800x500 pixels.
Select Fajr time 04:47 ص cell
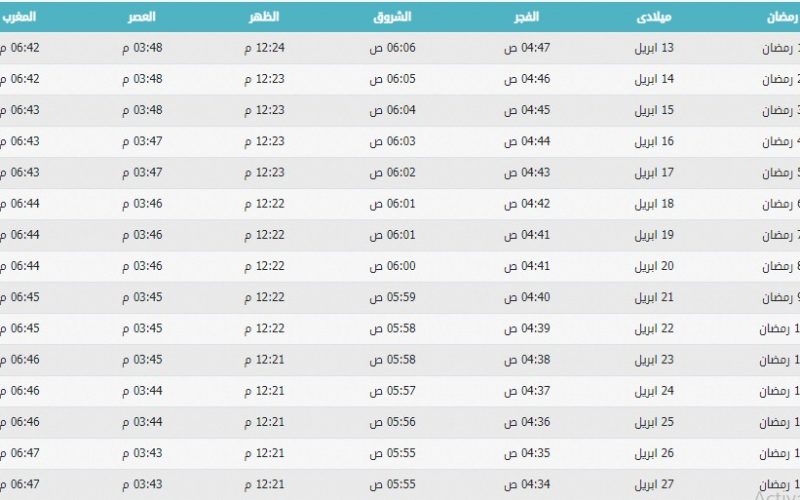(527, 48)
